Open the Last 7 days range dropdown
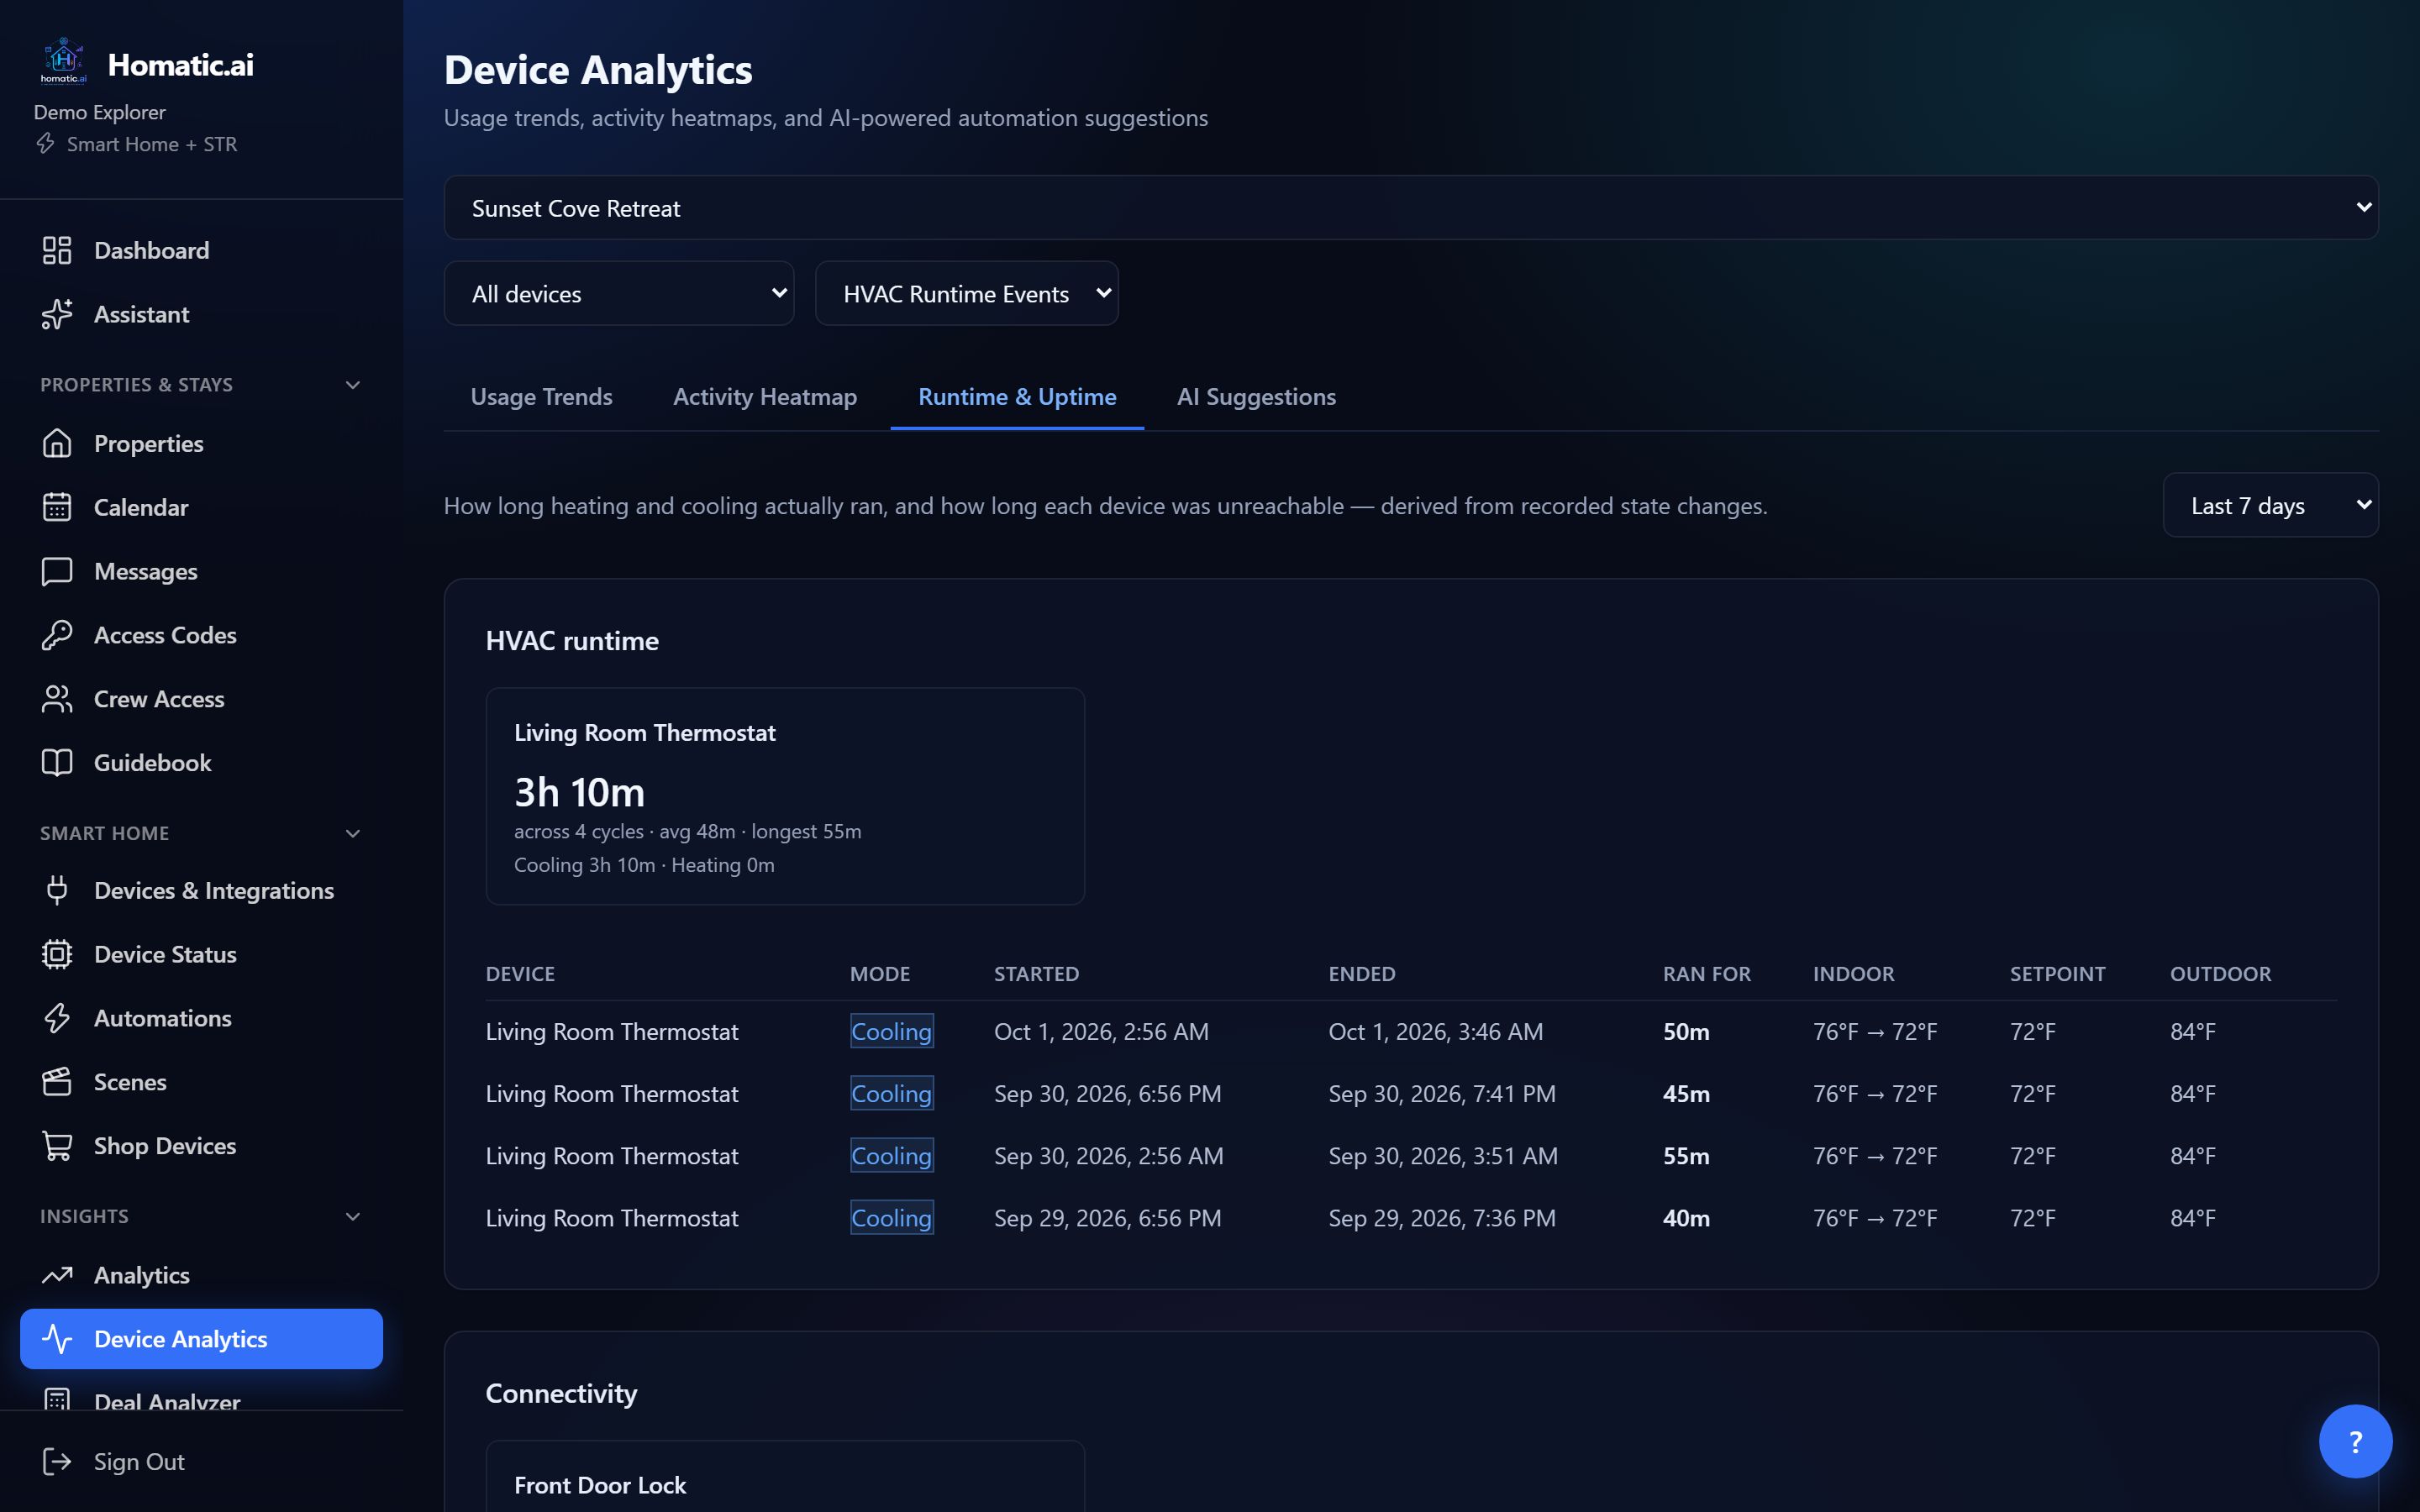This screenshot has height=1512, width=2420. [2271, 505]
